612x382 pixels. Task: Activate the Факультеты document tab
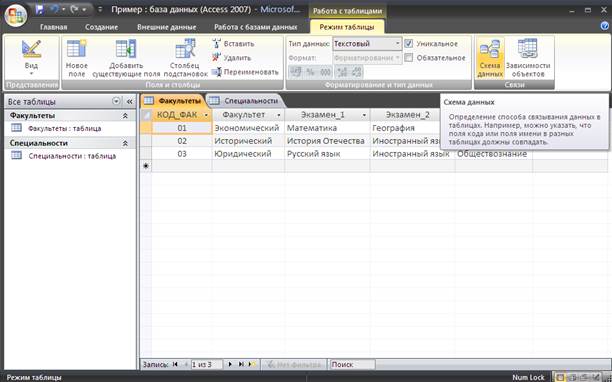(173, 101)
